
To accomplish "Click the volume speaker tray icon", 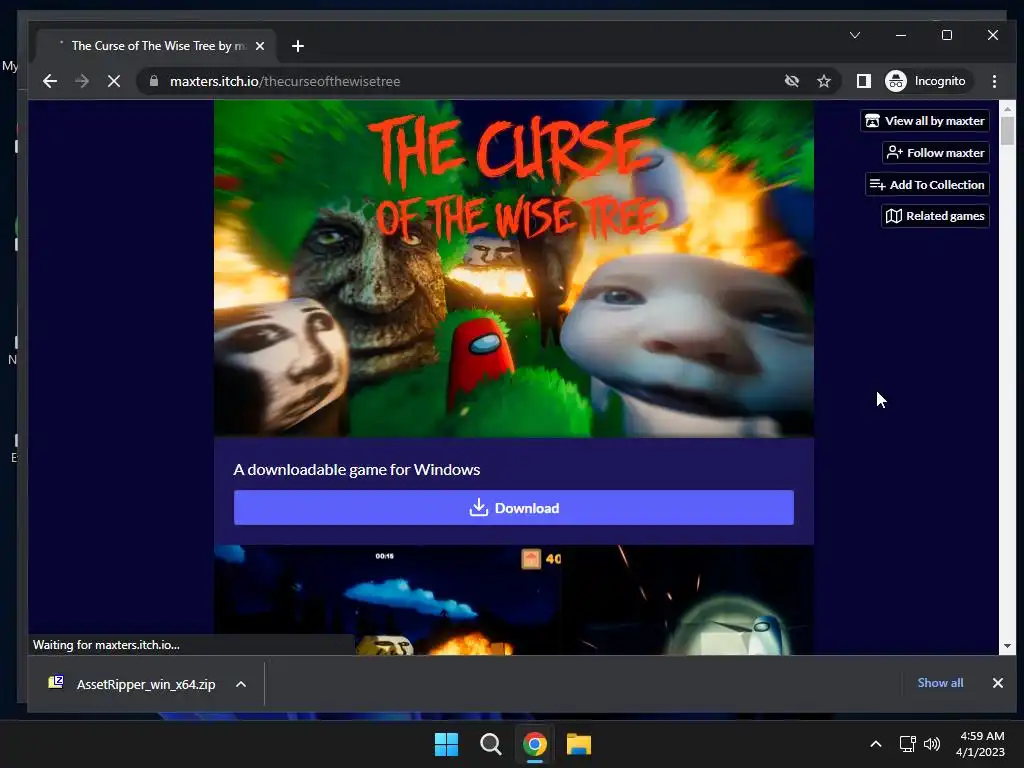I will (932, 744).
